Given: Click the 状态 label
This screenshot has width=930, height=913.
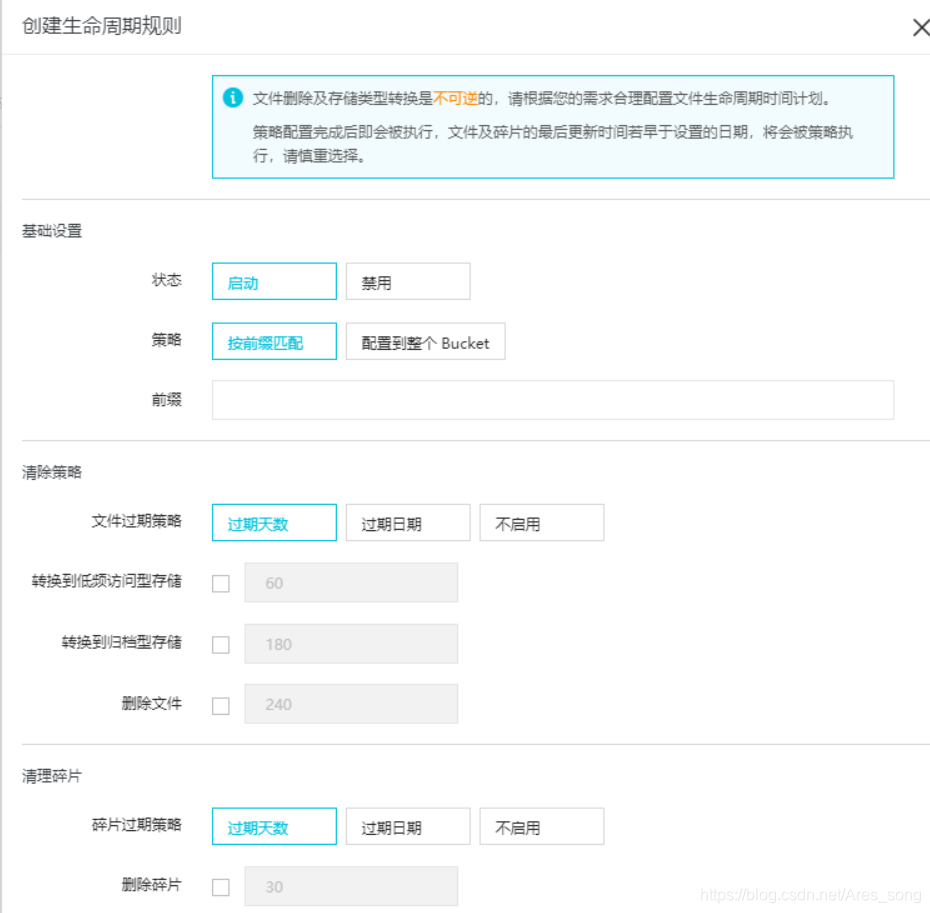Looking at the screenshot, I should click(167, 280).
